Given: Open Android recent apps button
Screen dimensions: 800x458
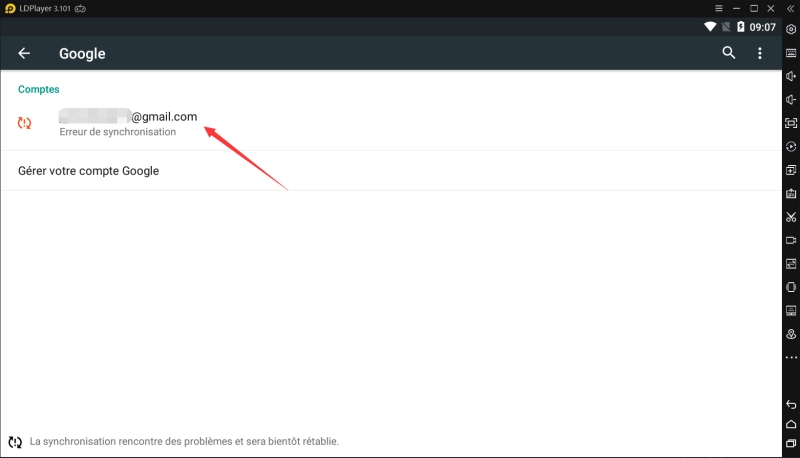Looking at the screenshot, I should [791, 443].
